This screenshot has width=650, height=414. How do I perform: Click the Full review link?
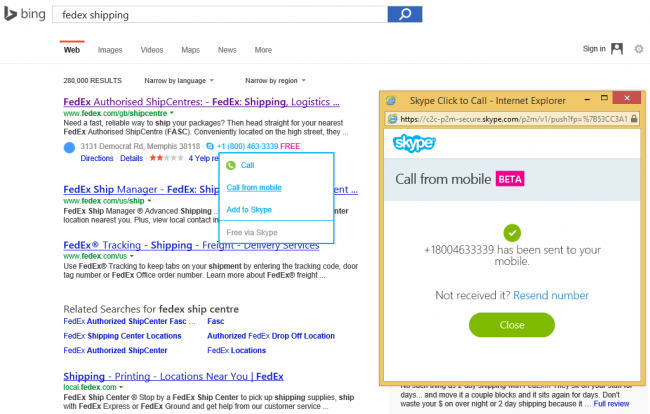(x=611, y=404)
